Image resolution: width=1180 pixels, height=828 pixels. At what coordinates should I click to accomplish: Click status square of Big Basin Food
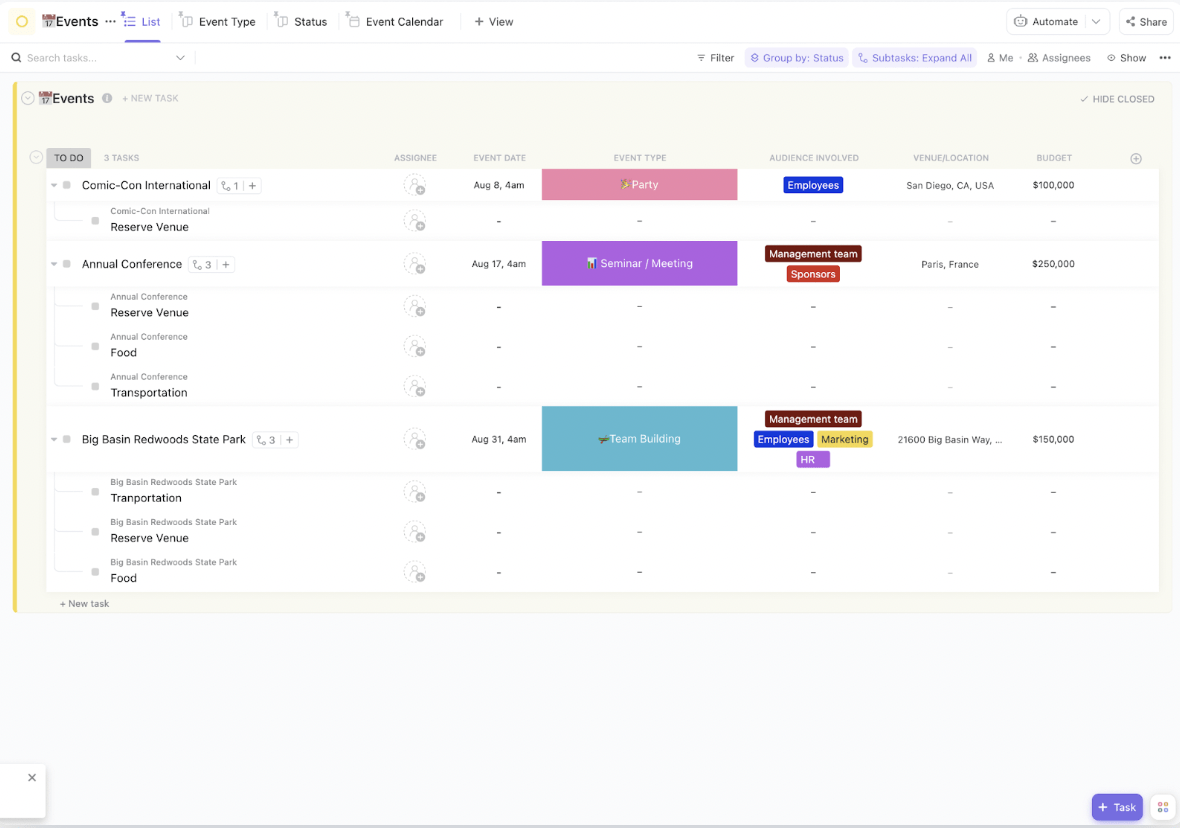point(96,573)
